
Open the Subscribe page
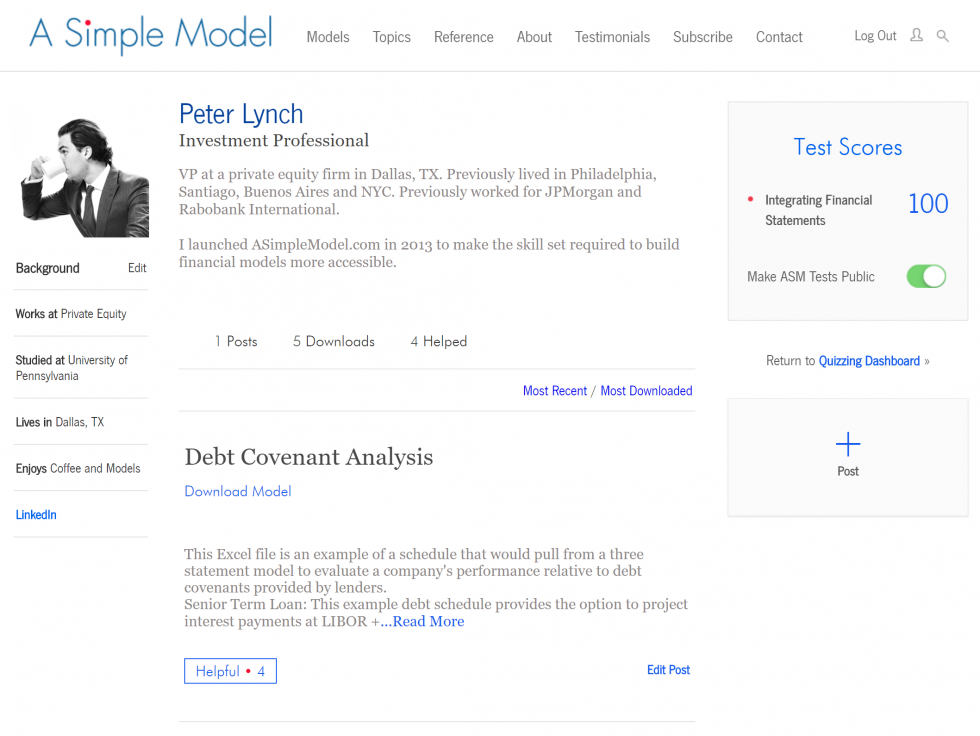tap(702, 37)
